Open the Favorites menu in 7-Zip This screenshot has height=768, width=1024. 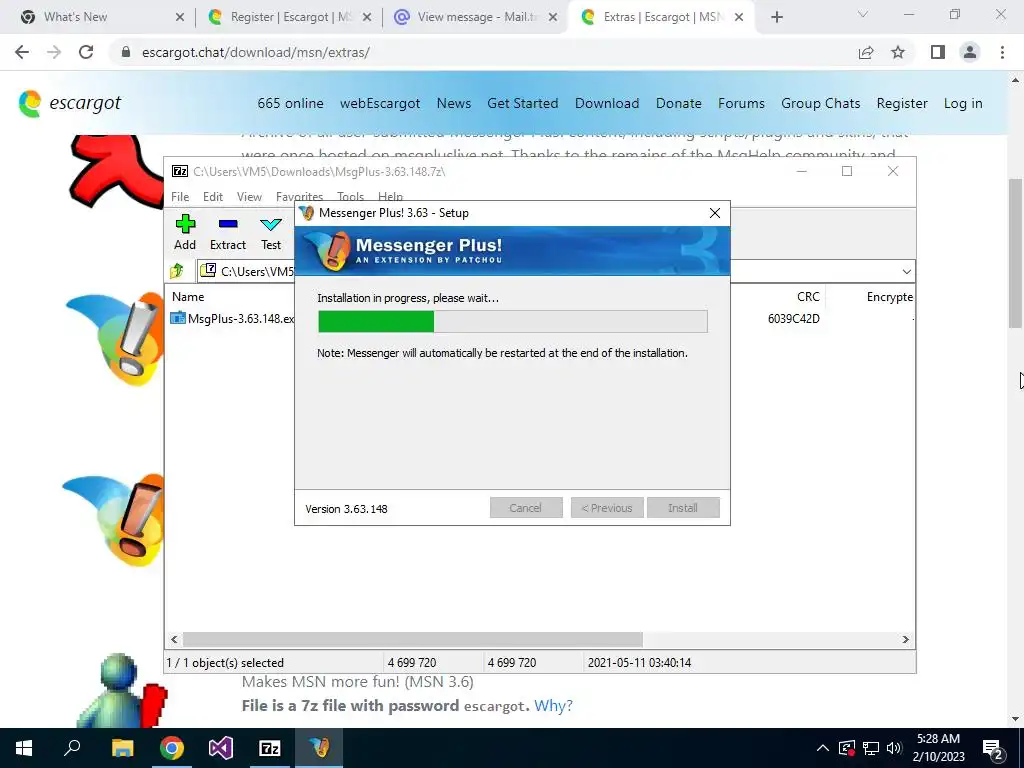coord(299,197)
